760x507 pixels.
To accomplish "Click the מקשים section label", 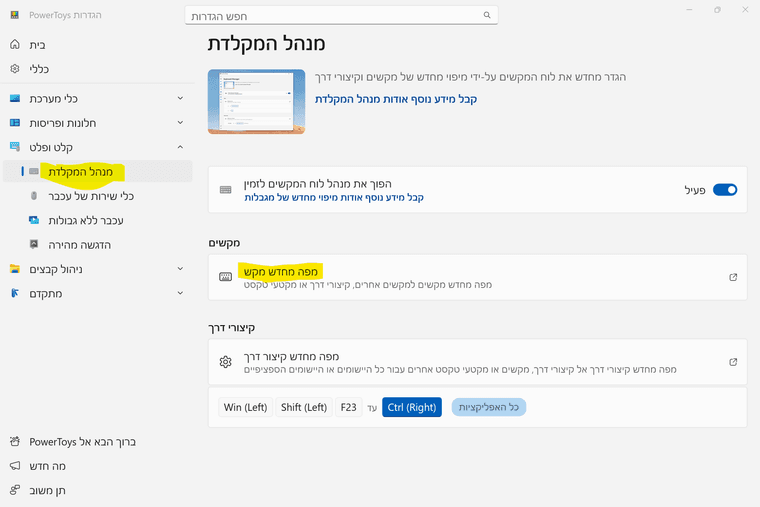I will [224, 243].
